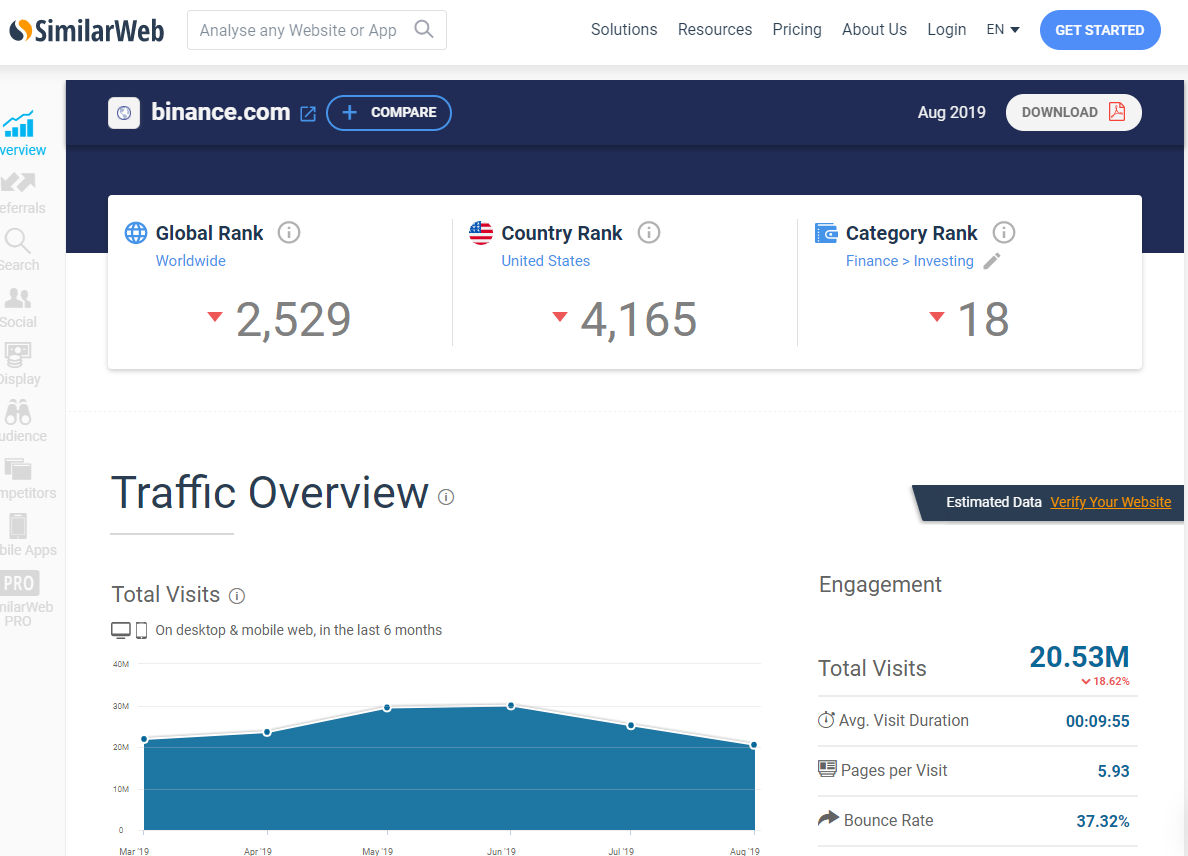
Task: Download the report with the DOWNLOAD button
Action: tap(1074, 112)
